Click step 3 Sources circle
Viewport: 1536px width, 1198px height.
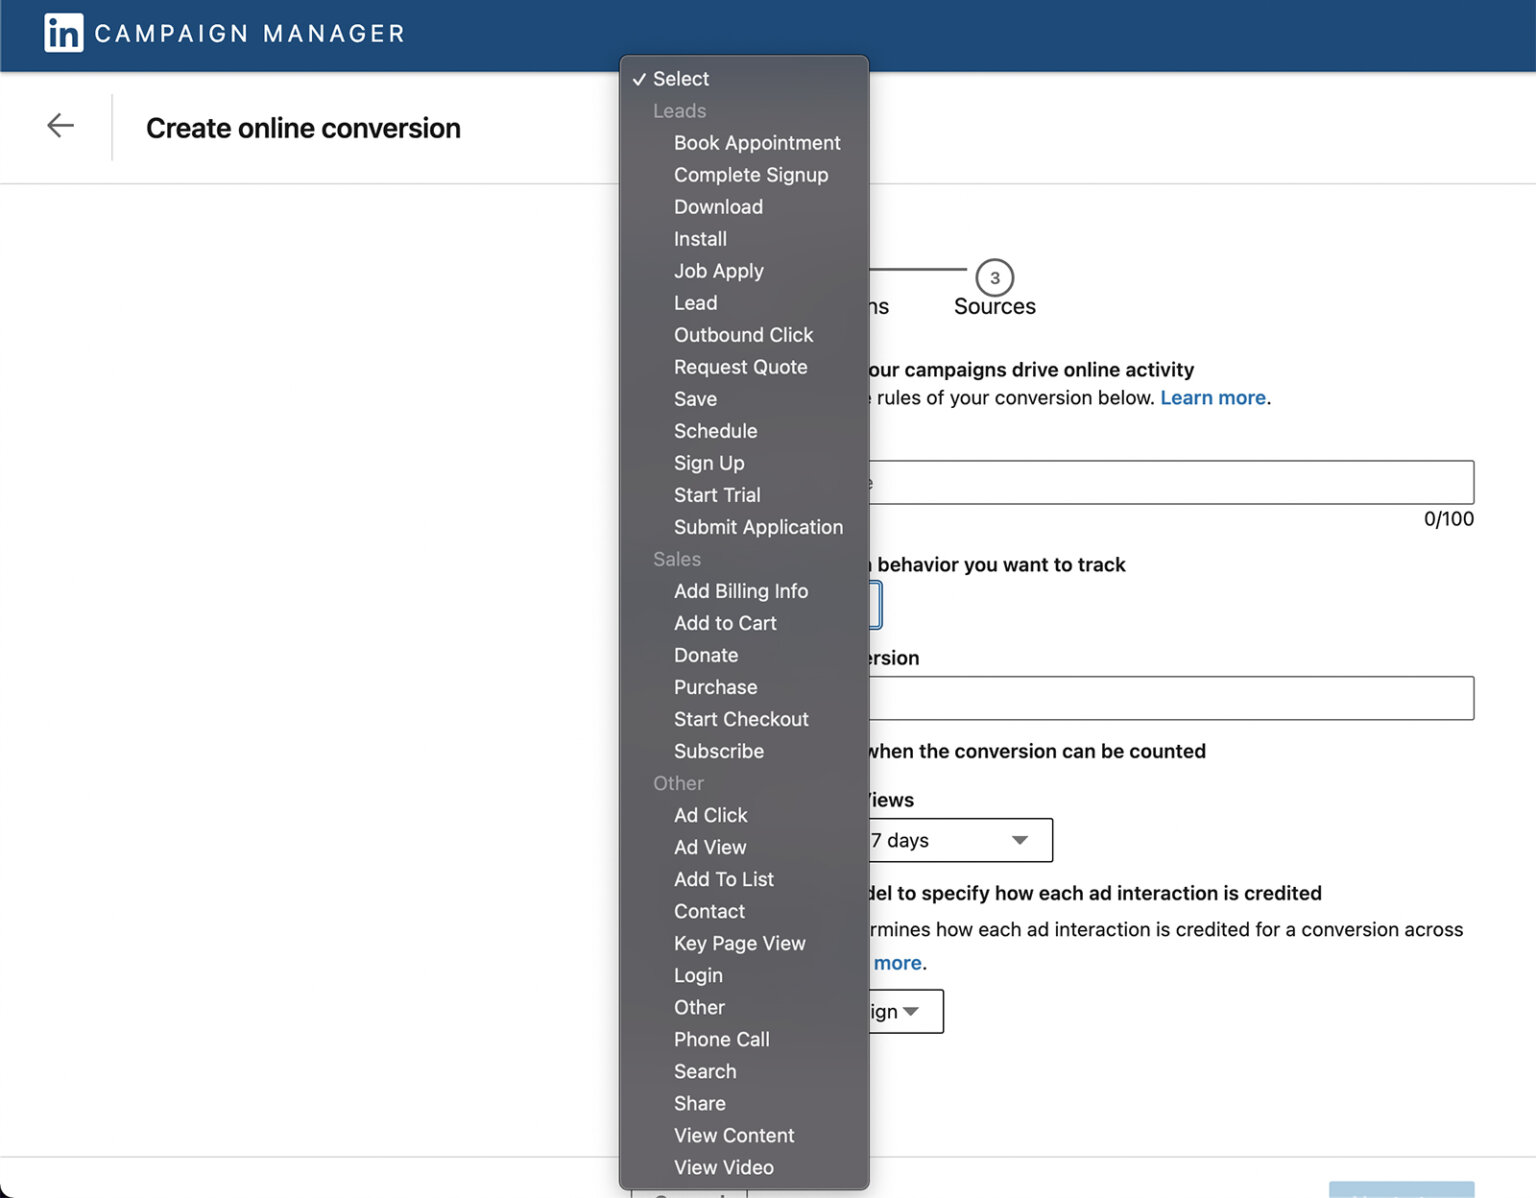(x=994, y=278)
